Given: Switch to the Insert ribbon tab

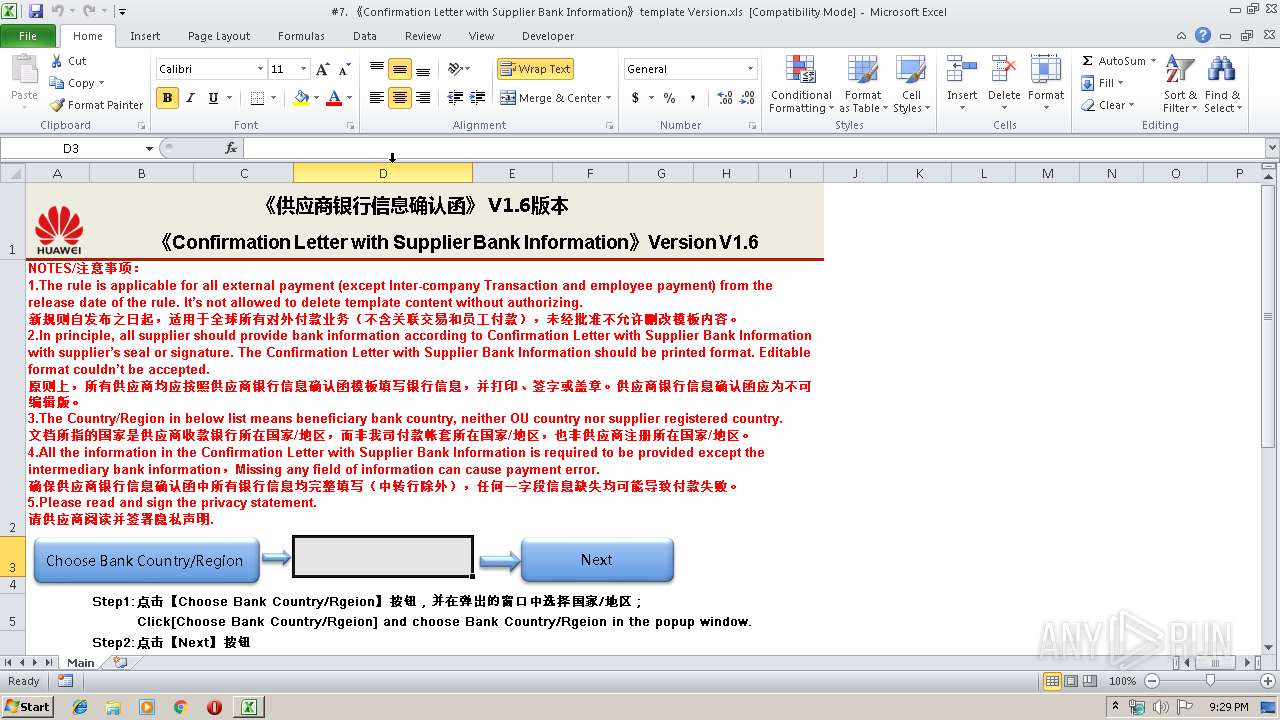Looking at the screenshot, I should click(145, 36).
